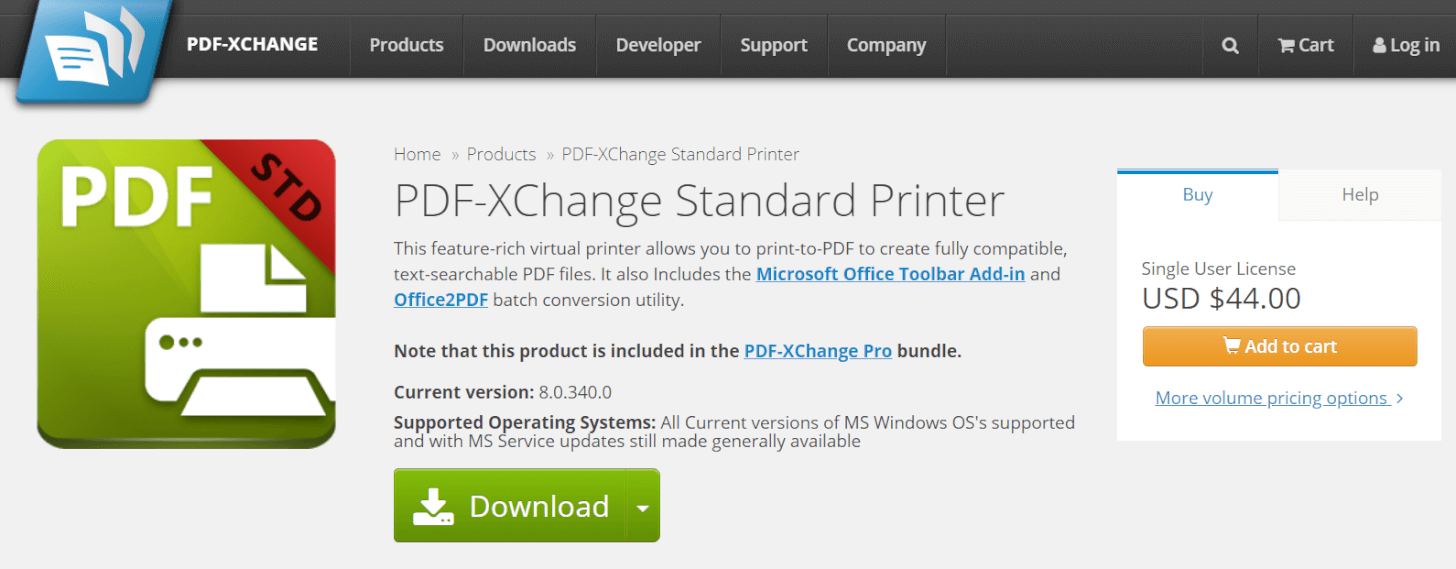Open the Support menu

773,45
